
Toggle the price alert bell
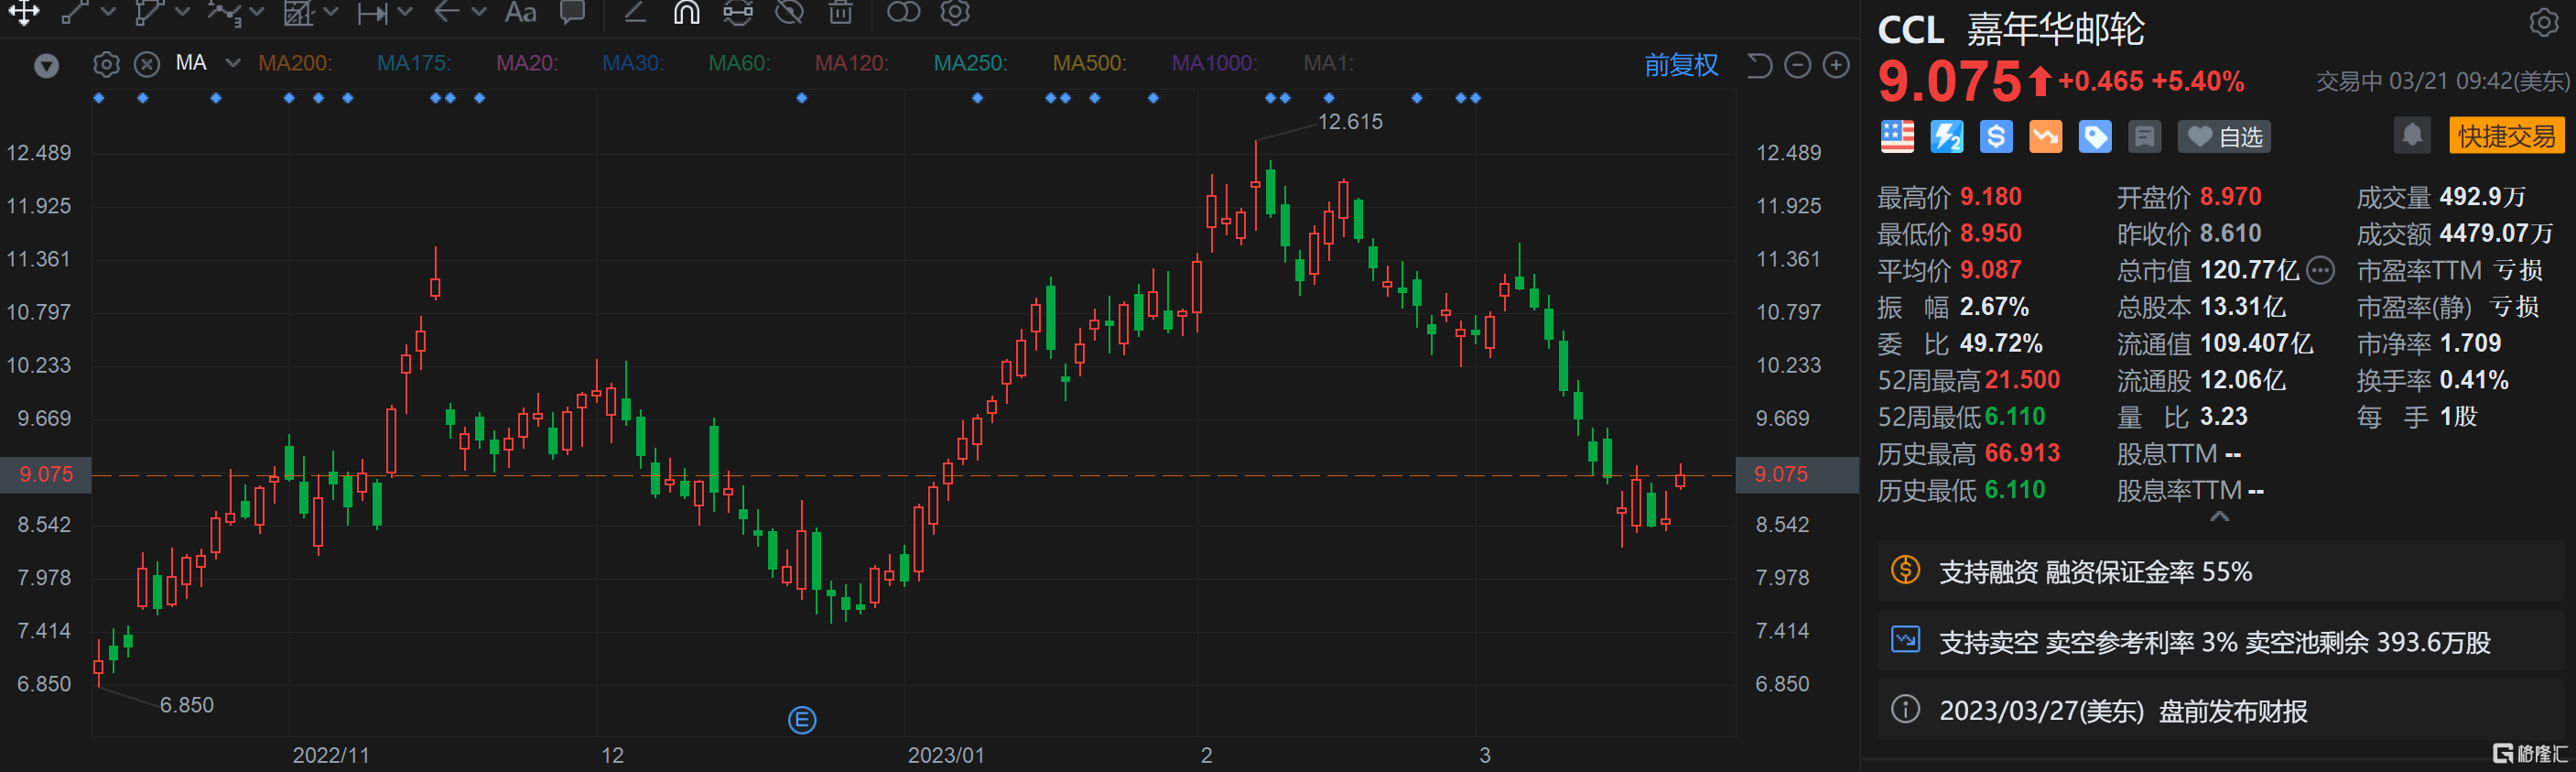coord(2412,135)
